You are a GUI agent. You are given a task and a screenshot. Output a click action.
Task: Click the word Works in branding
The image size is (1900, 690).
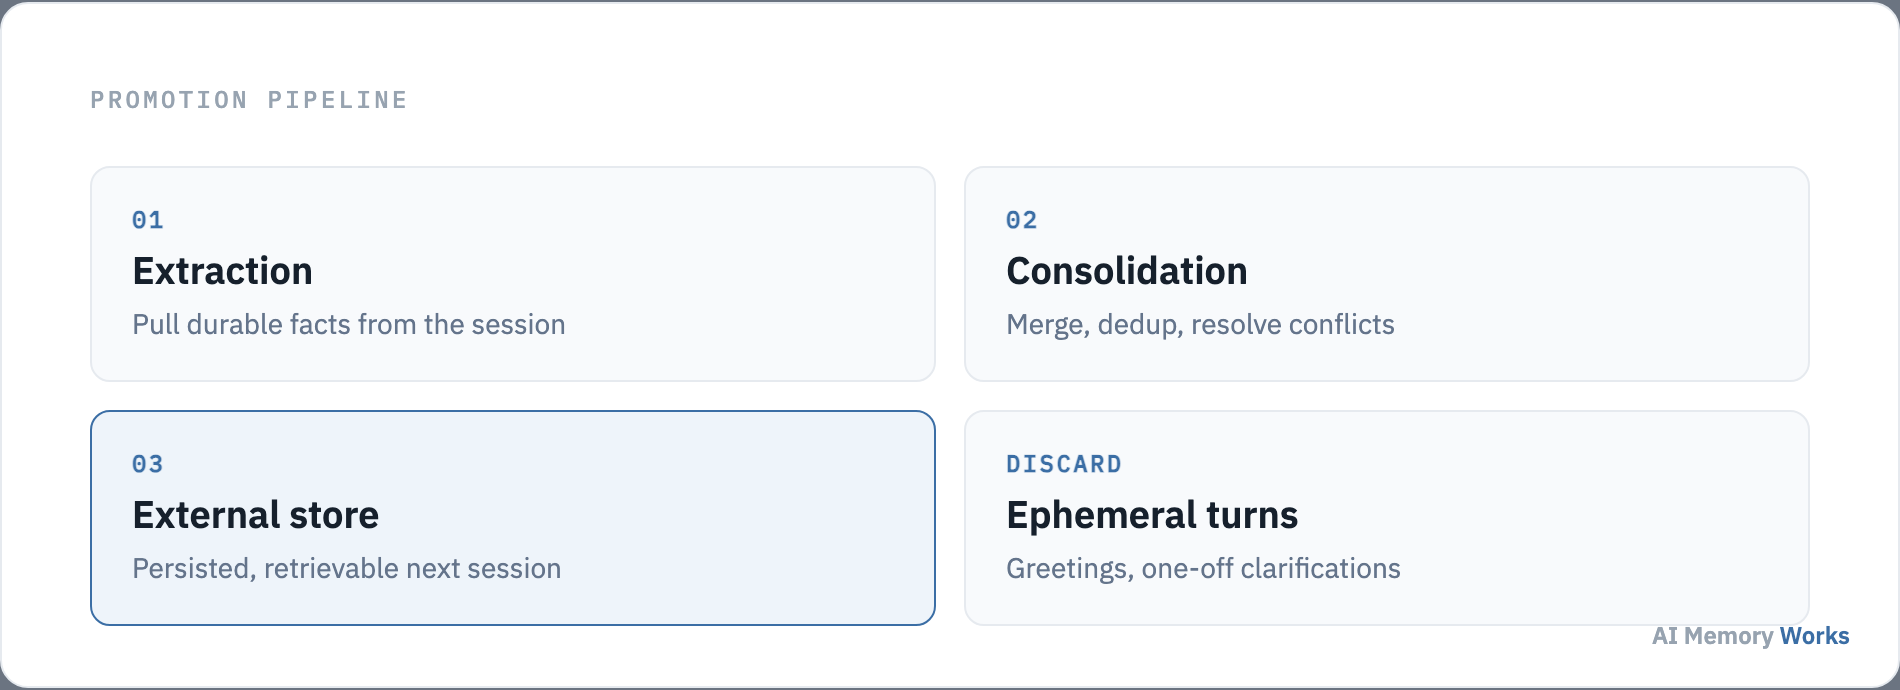(1814, 636)
